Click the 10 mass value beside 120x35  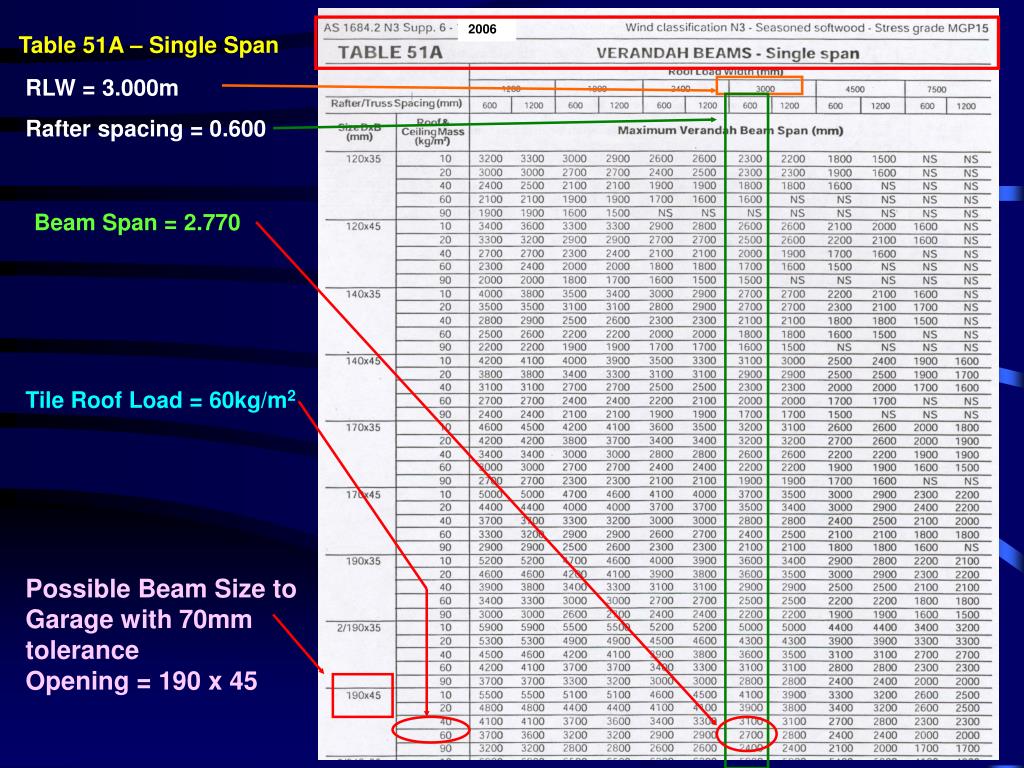[445, 159]
